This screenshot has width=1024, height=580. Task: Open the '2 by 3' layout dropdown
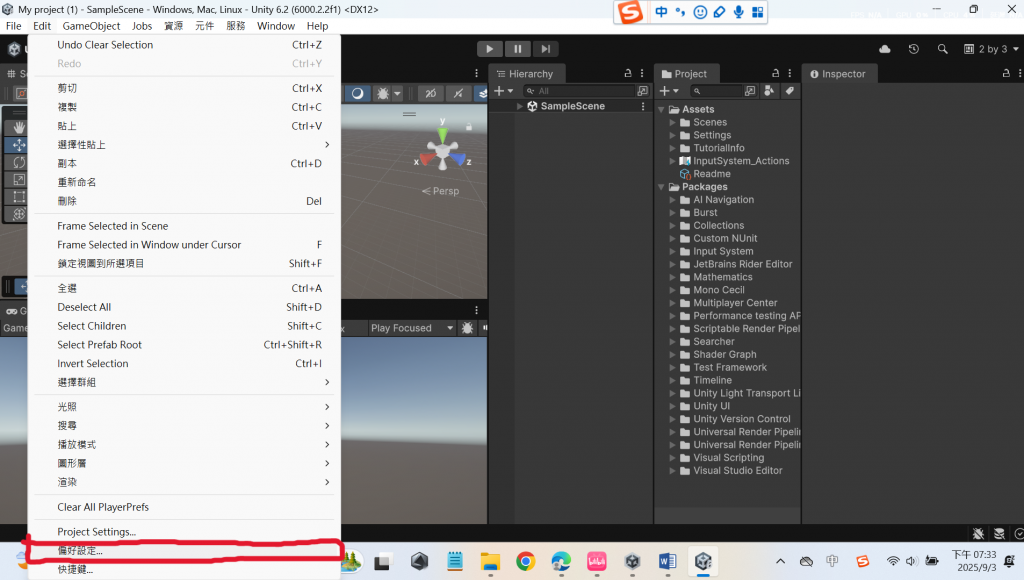coord(991,49)
